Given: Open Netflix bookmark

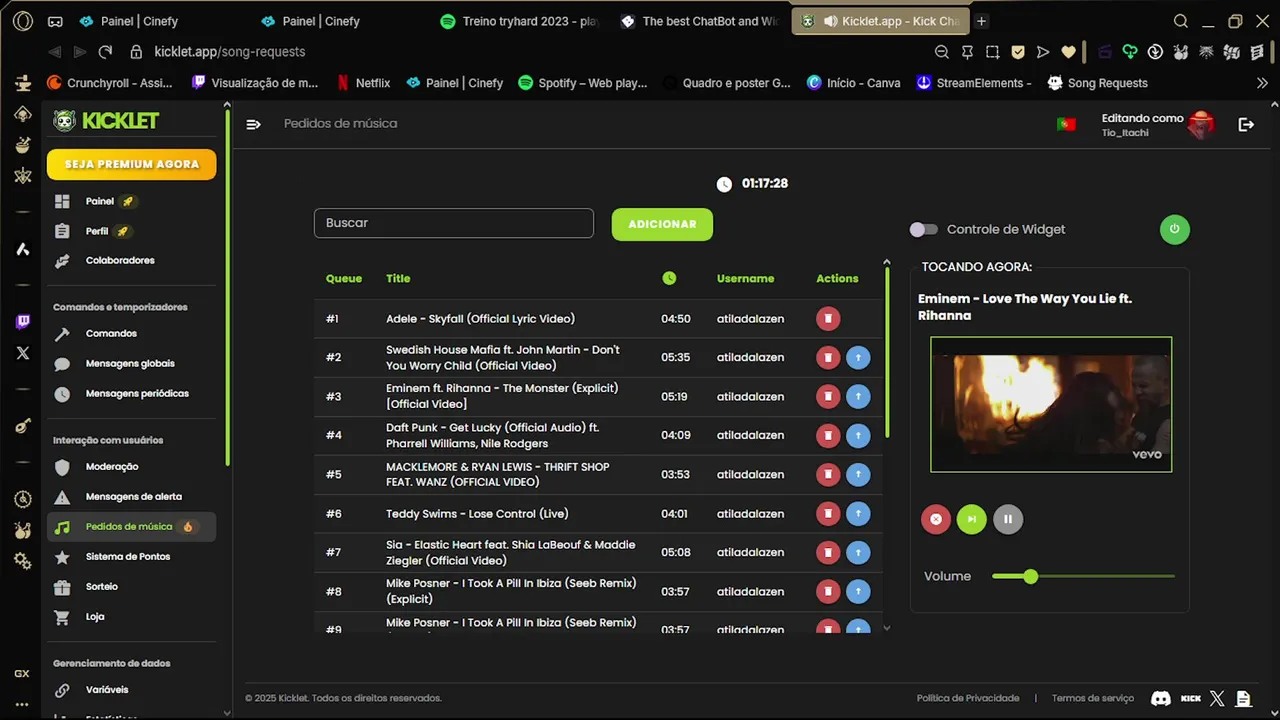Looking at the screenshot, I should 362,83.
